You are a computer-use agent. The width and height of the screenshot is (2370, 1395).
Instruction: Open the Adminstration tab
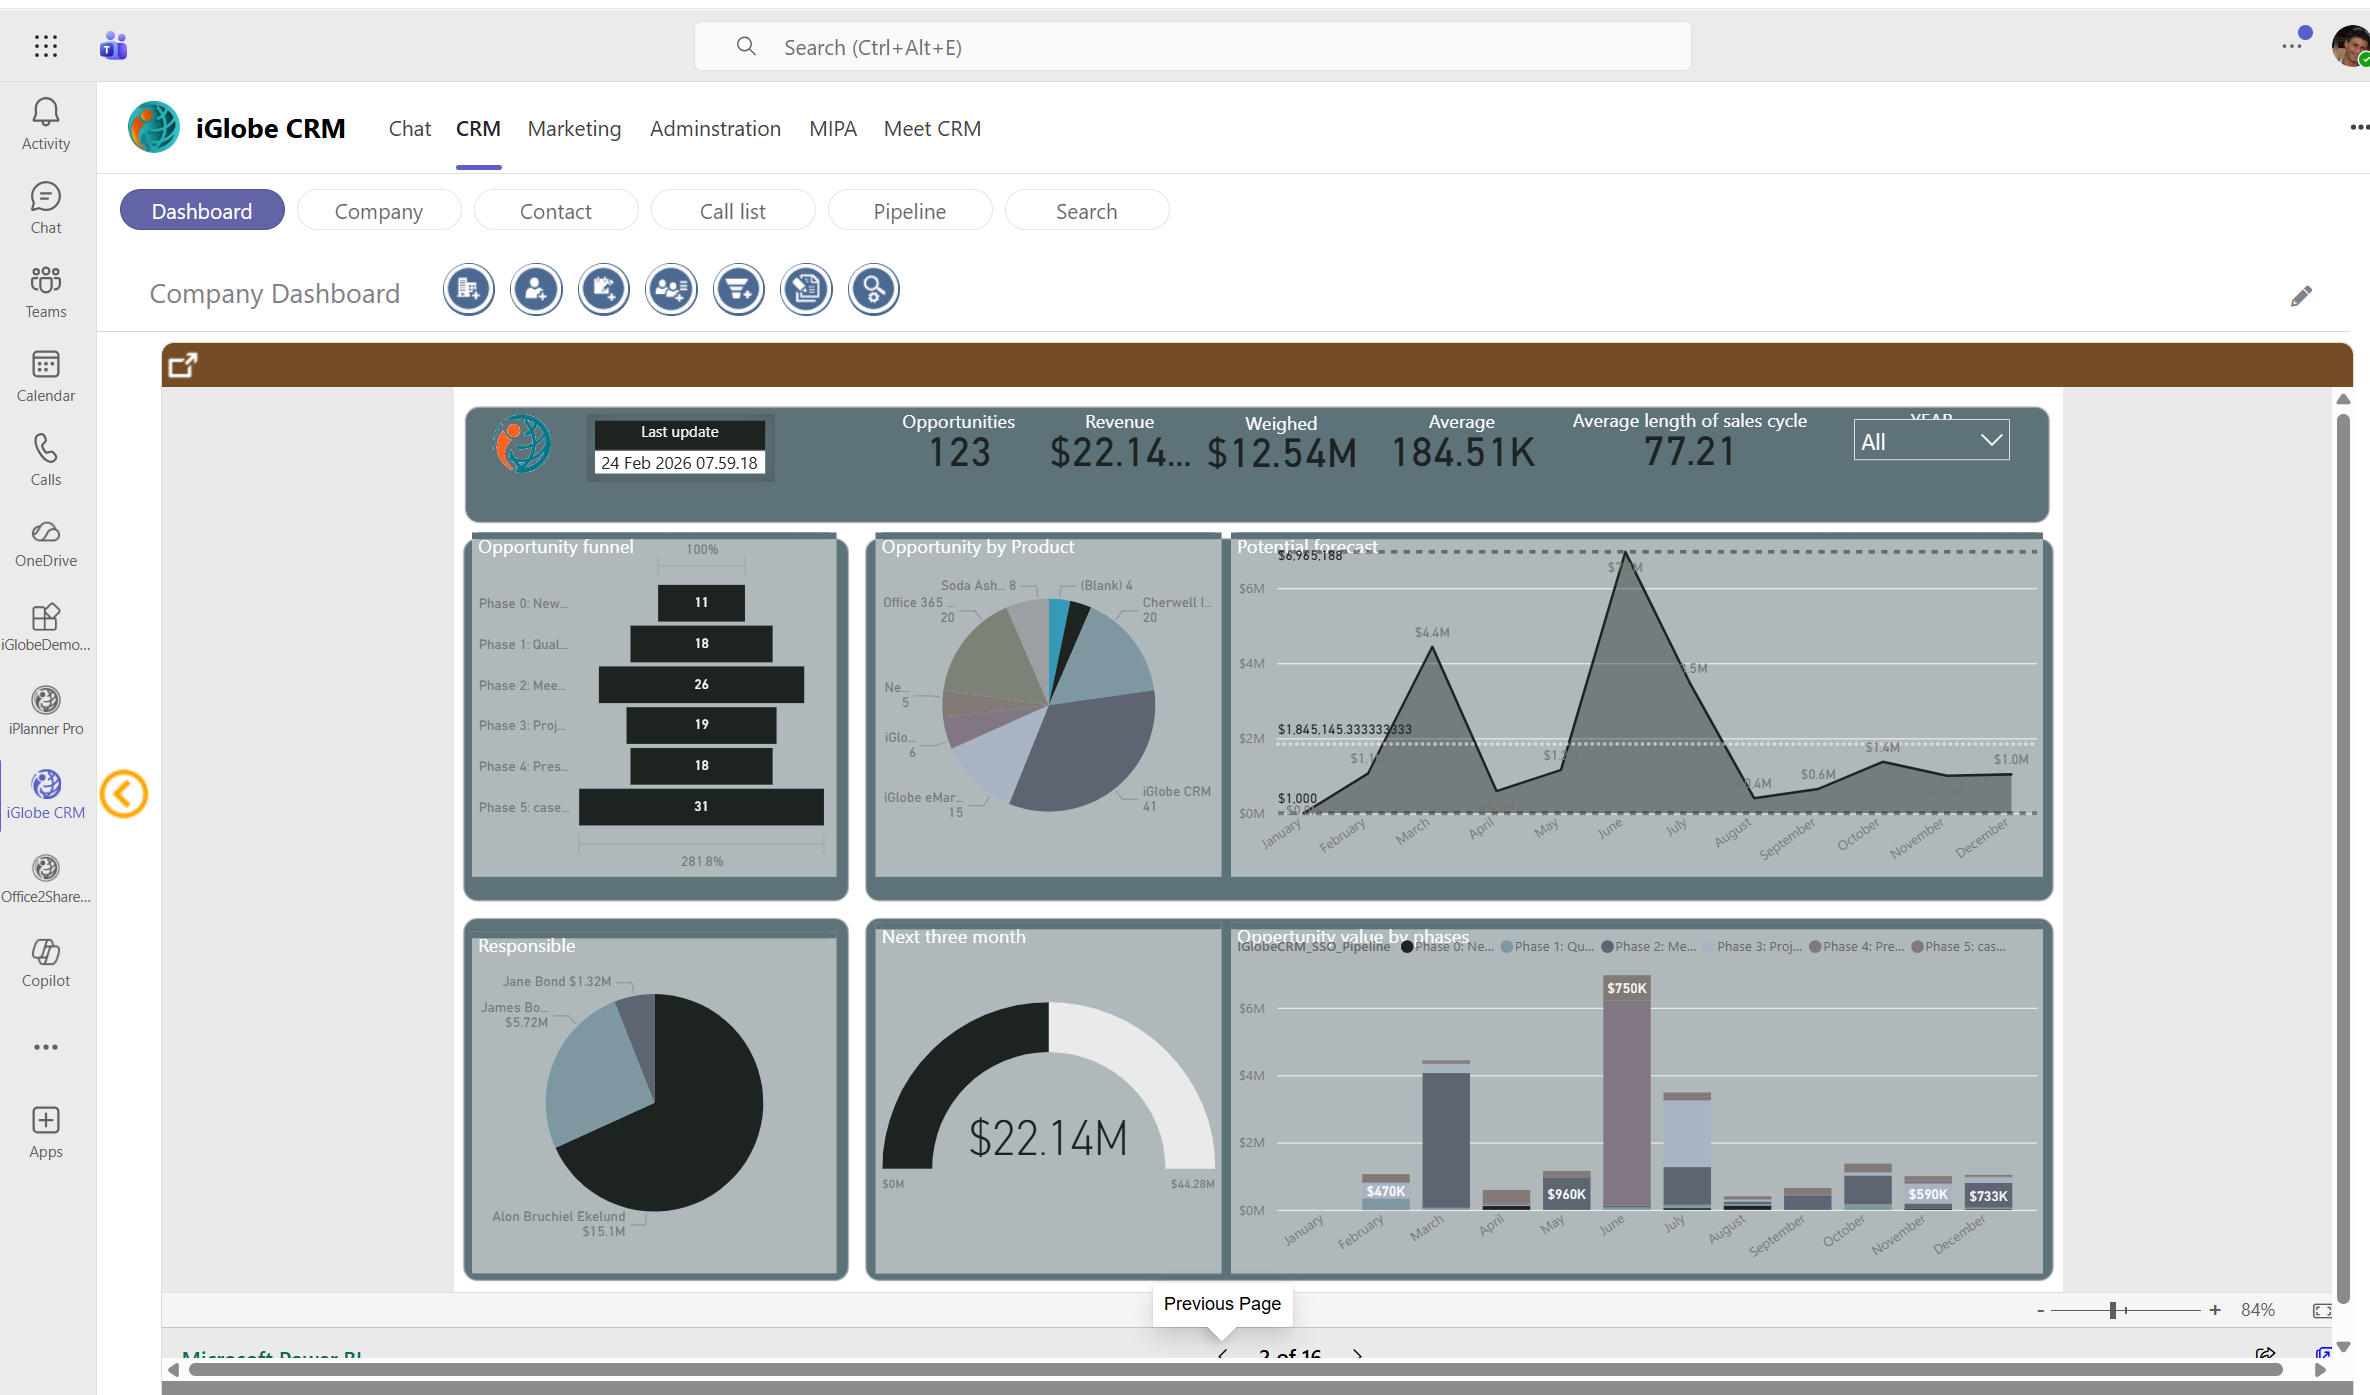click(x=715, y=129)
